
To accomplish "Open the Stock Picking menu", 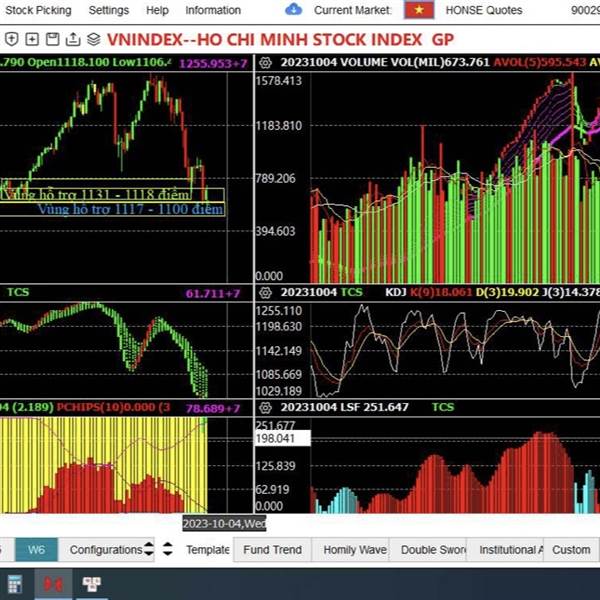I will click(38, 10).
